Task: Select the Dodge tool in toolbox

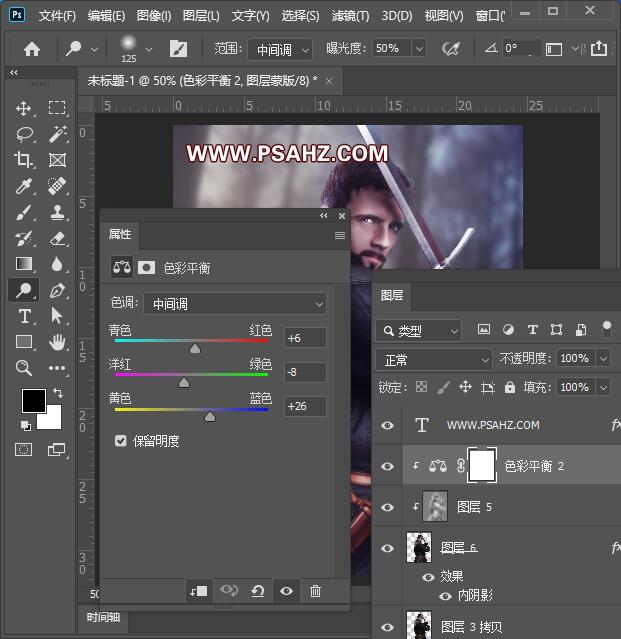Action: 24,290
